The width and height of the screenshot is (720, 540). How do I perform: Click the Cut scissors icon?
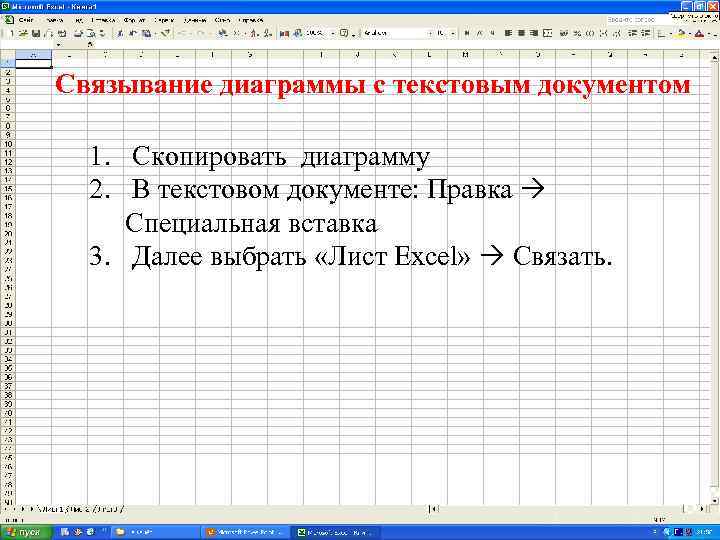pyautogui.click(x=120, y=33)
